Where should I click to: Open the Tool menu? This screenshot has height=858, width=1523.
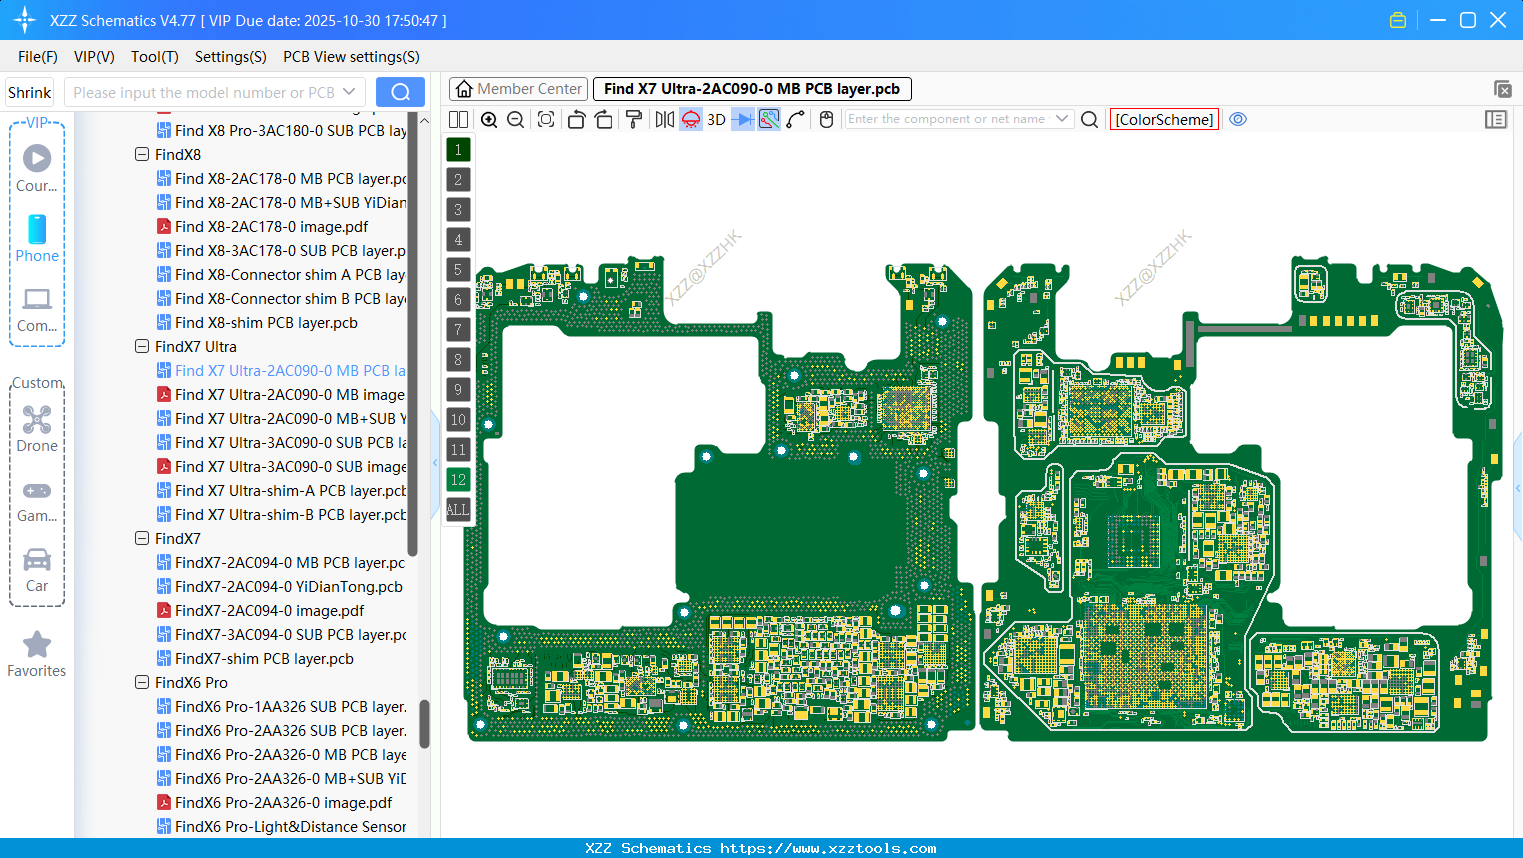[154, 57]
